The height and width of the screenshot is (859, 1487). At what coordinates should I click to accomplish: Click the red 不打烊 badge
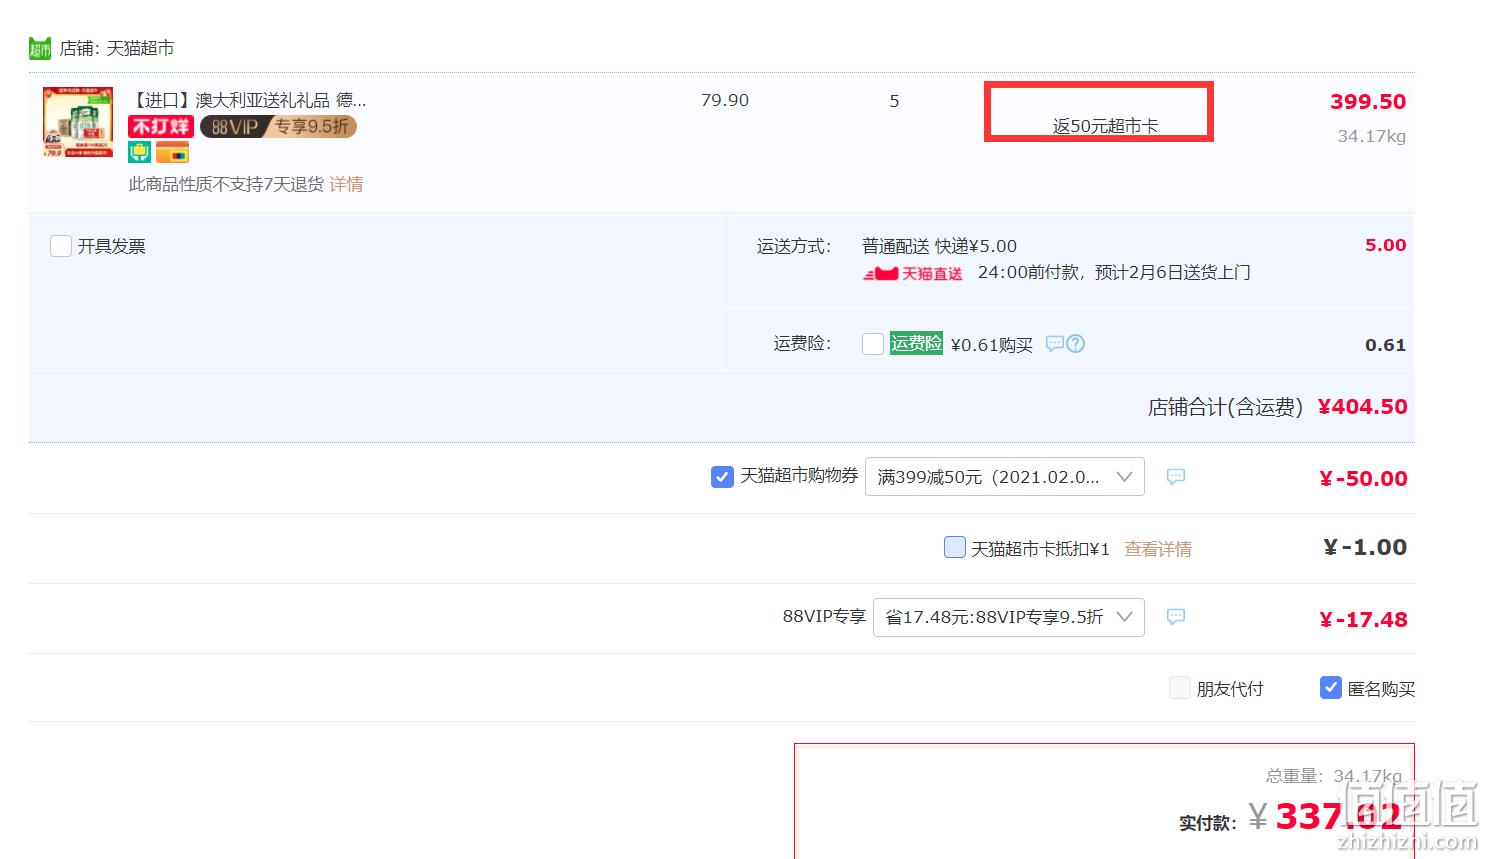coord(161,127)
